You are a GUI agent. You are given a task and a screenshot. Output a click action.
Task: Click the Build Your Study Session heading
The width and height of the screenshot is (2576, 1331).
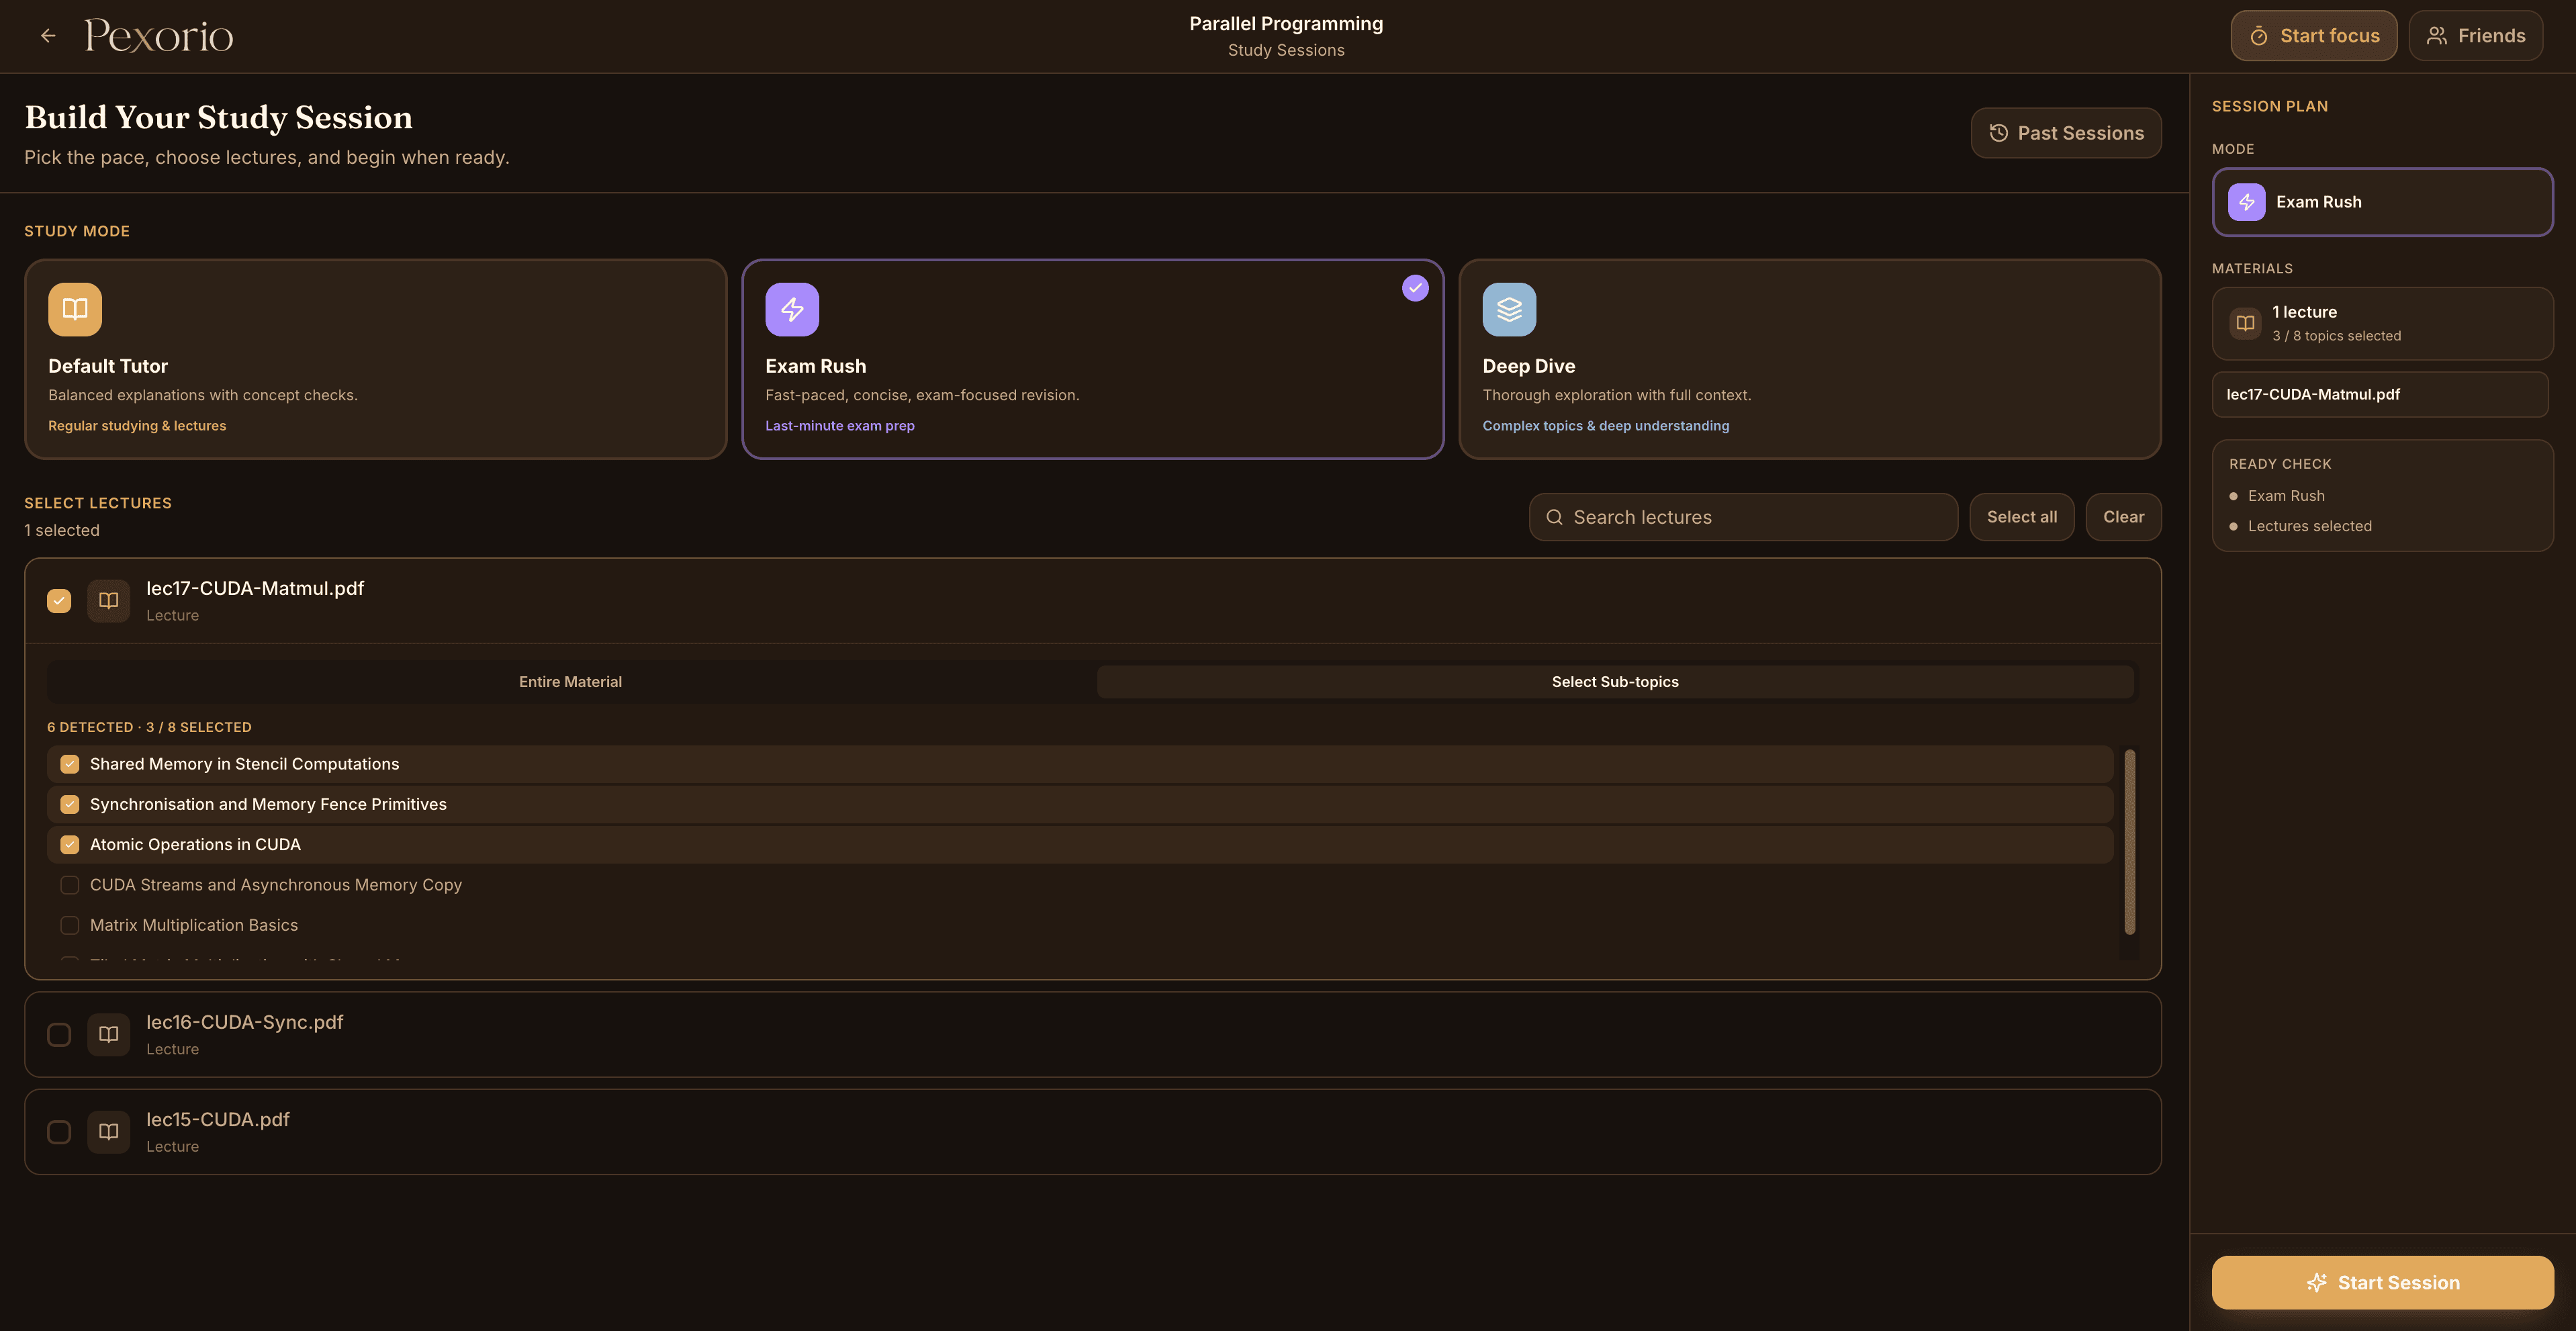[219, 117]
